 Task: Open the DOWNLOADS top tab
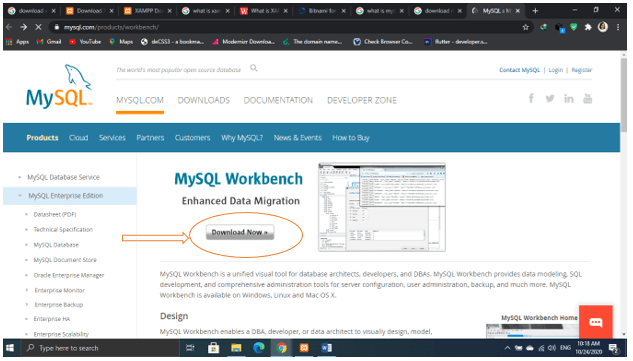204,101
